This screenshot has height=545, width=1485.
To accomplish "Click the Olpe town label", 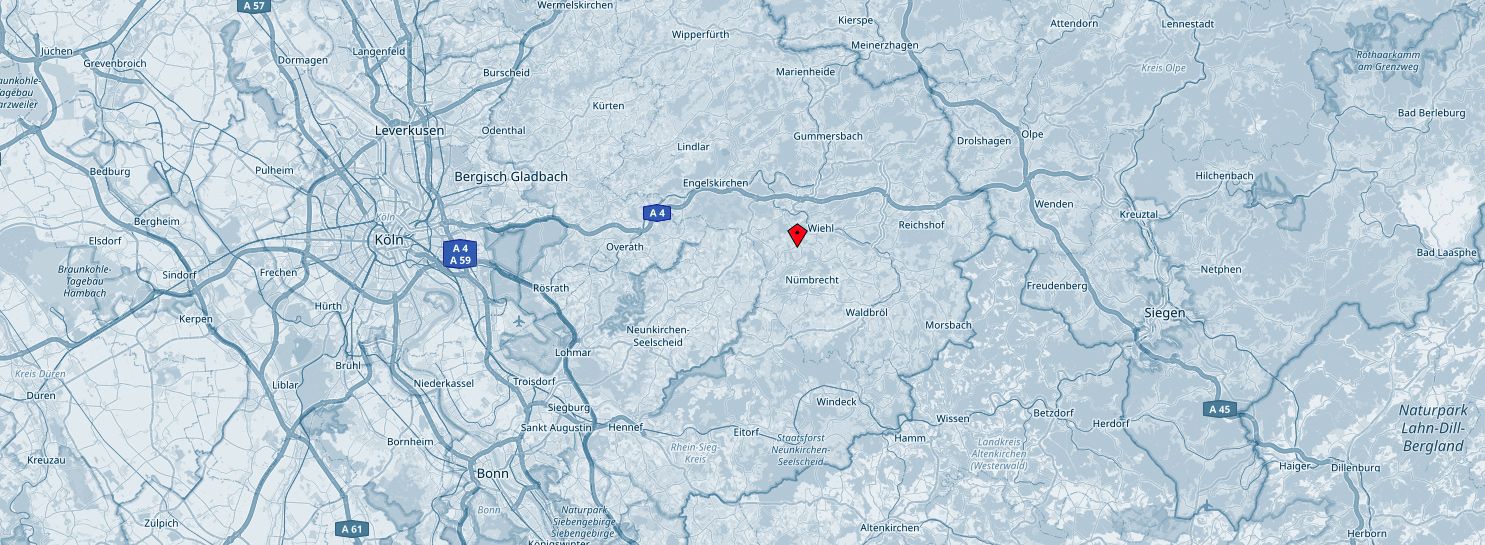I will pyautogui.click(x=1032, y=134).
